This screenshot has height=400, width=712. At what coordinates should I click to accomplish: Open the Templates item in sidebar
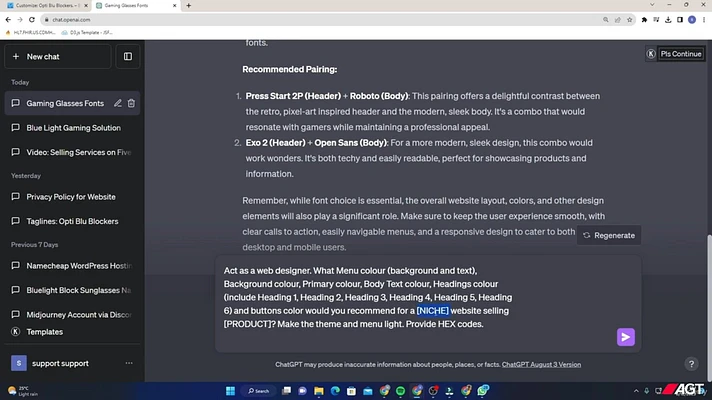[44, 332]
